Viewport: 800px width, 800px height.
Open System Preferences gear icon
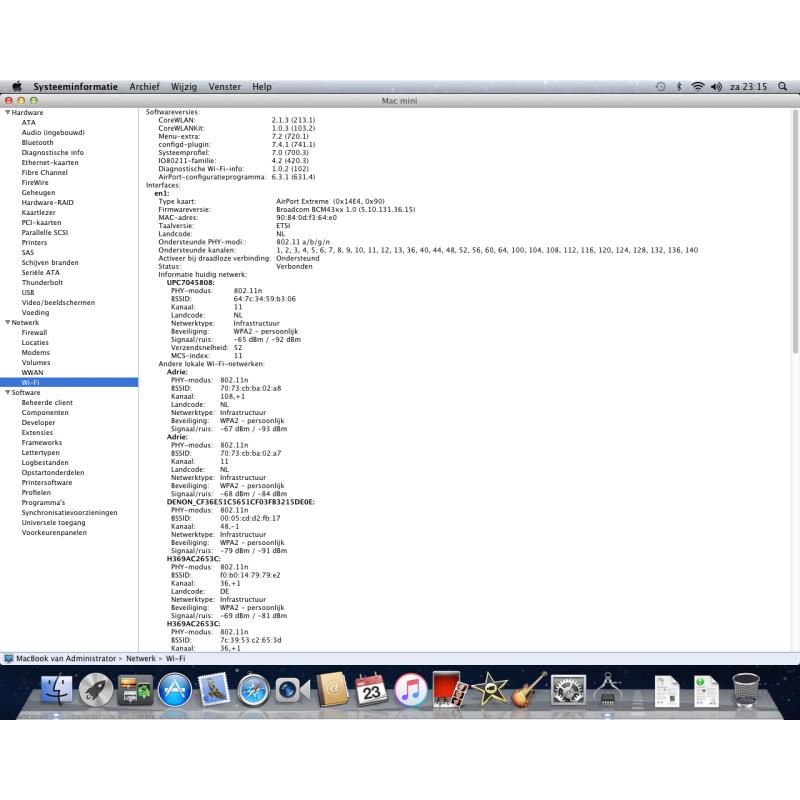pyautogui.click(x=568, y=690)
